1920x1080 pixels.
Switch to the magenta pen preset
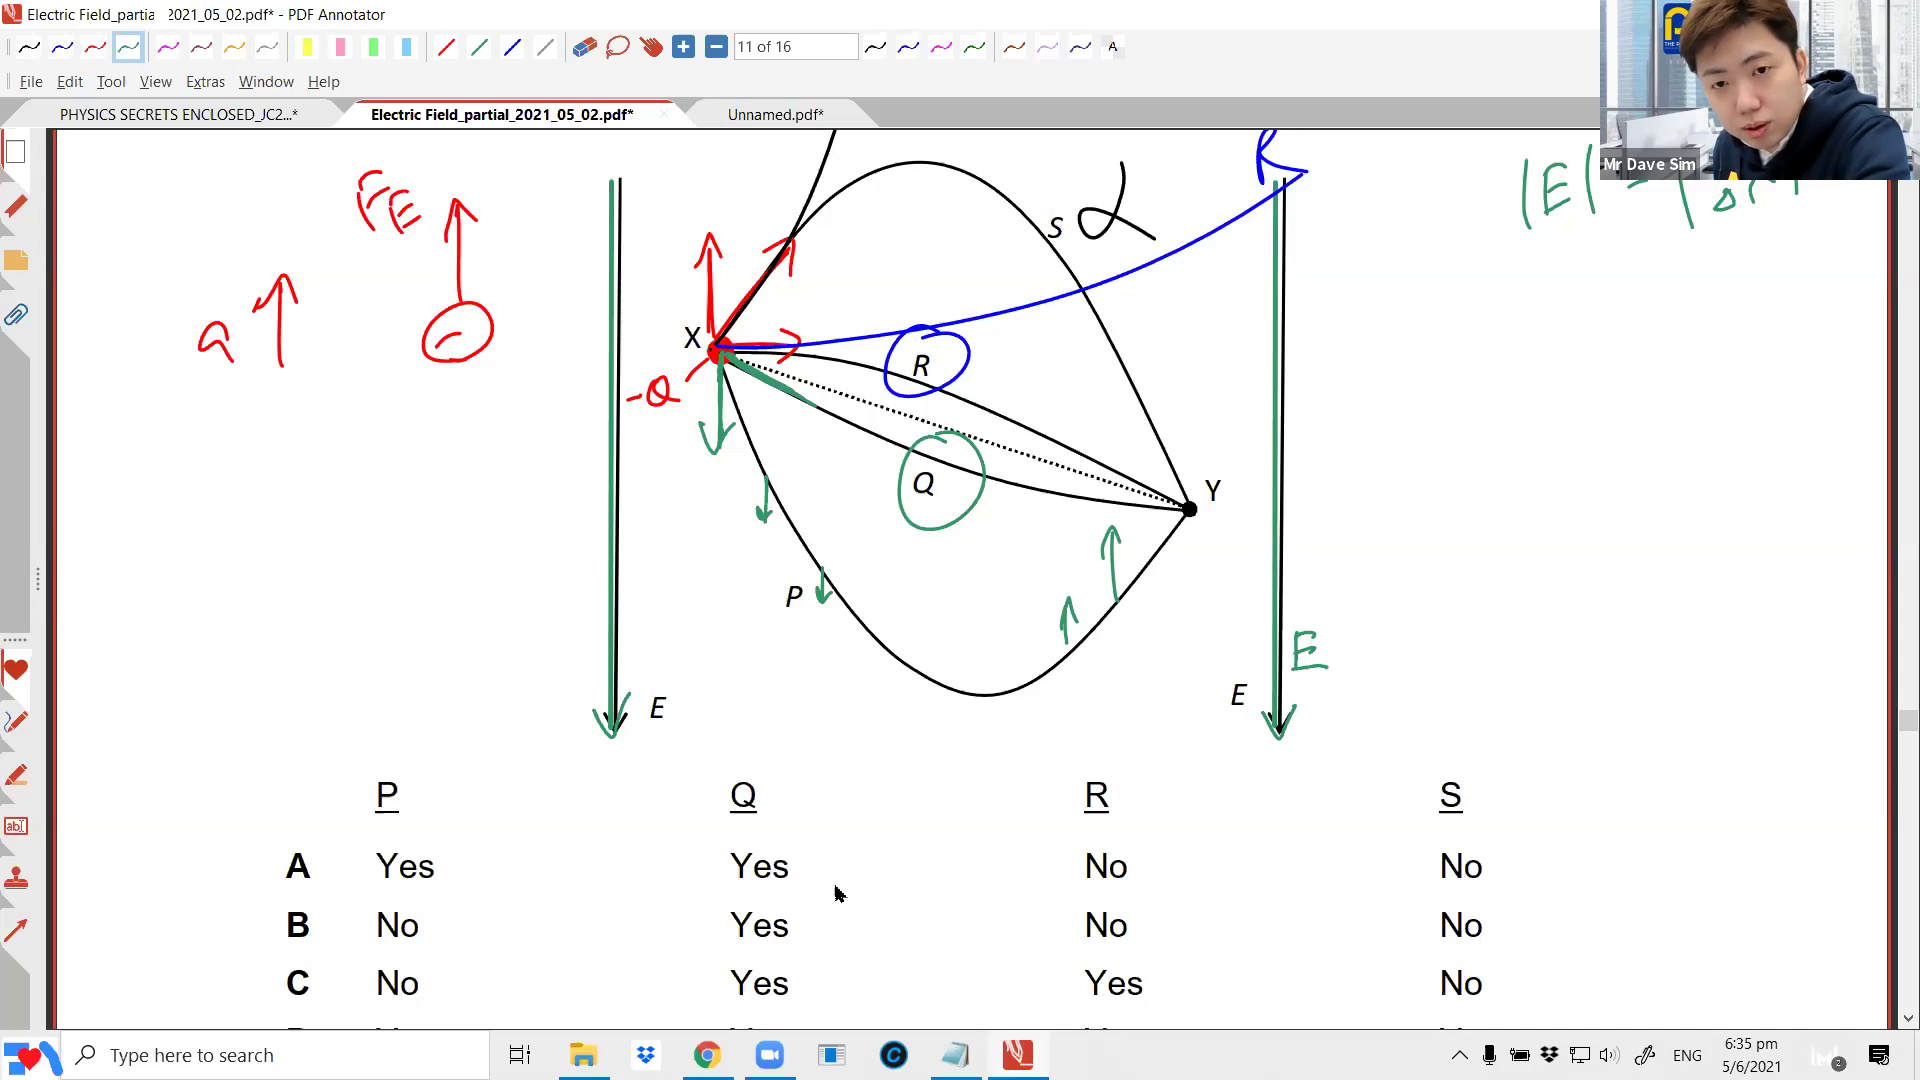pyautogui.click(x=168, y=46)
